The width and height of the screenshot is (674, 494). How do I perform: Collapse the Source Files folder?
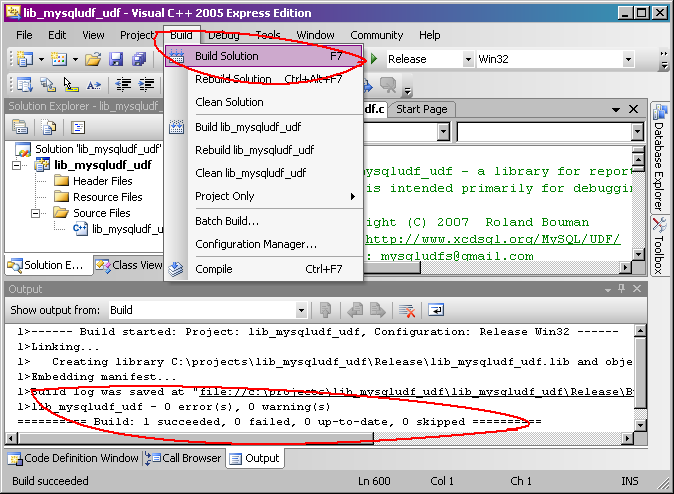35,213
